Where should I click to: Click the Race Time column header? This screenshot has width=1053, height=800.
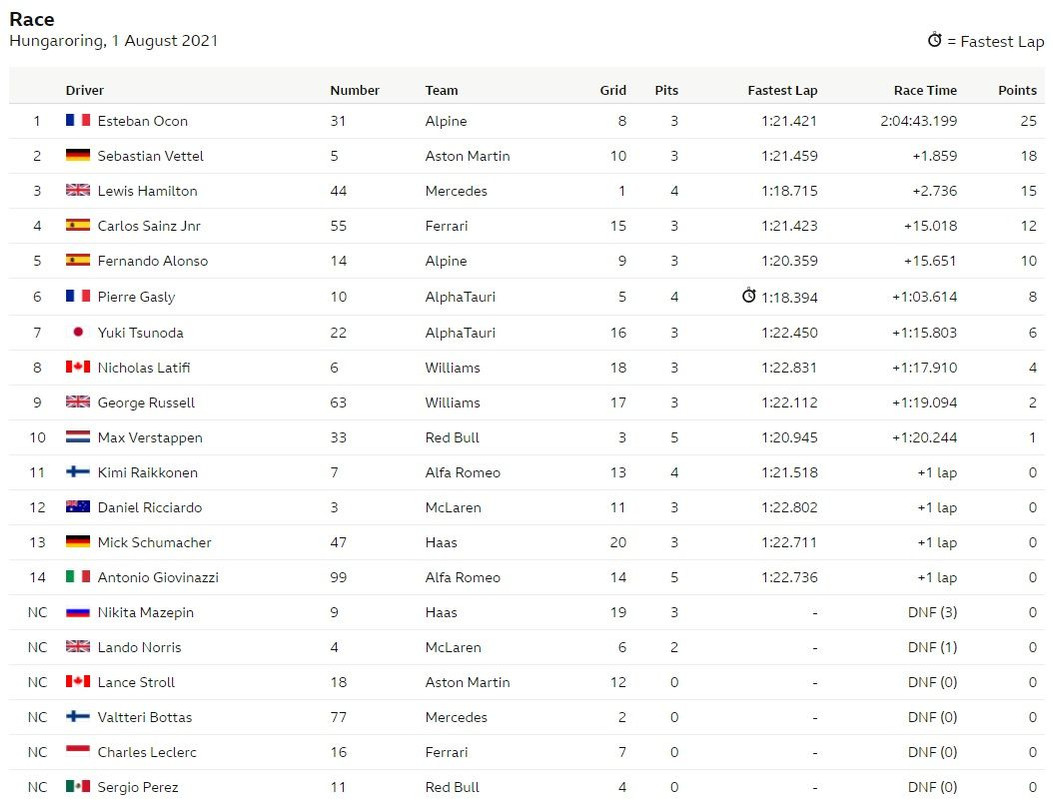(925, 90)
